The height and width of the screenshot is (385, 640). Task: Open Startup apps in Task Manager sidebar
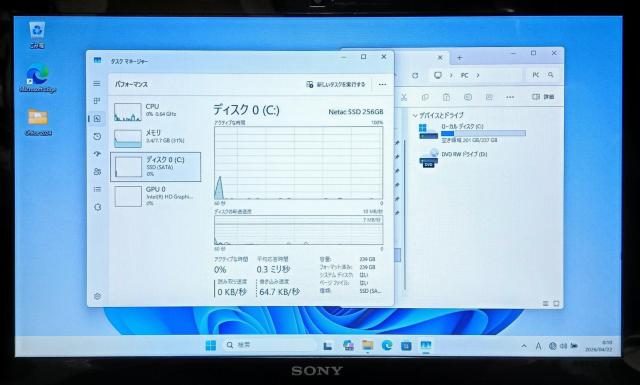click(x=97, y=154)
